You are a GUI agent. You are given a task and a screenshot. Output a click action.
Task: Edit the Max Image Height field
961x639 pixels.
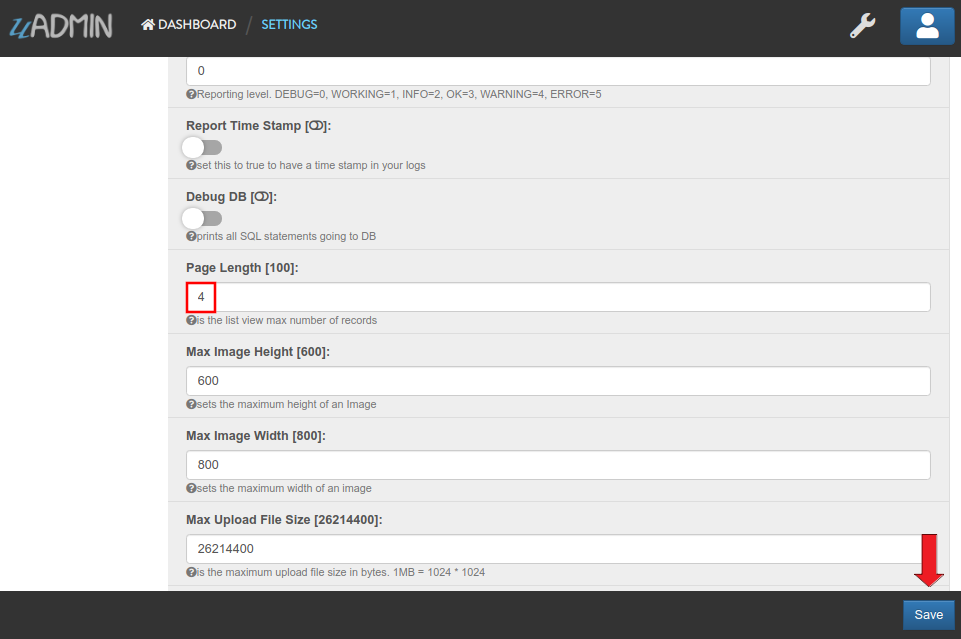(558, 381)
